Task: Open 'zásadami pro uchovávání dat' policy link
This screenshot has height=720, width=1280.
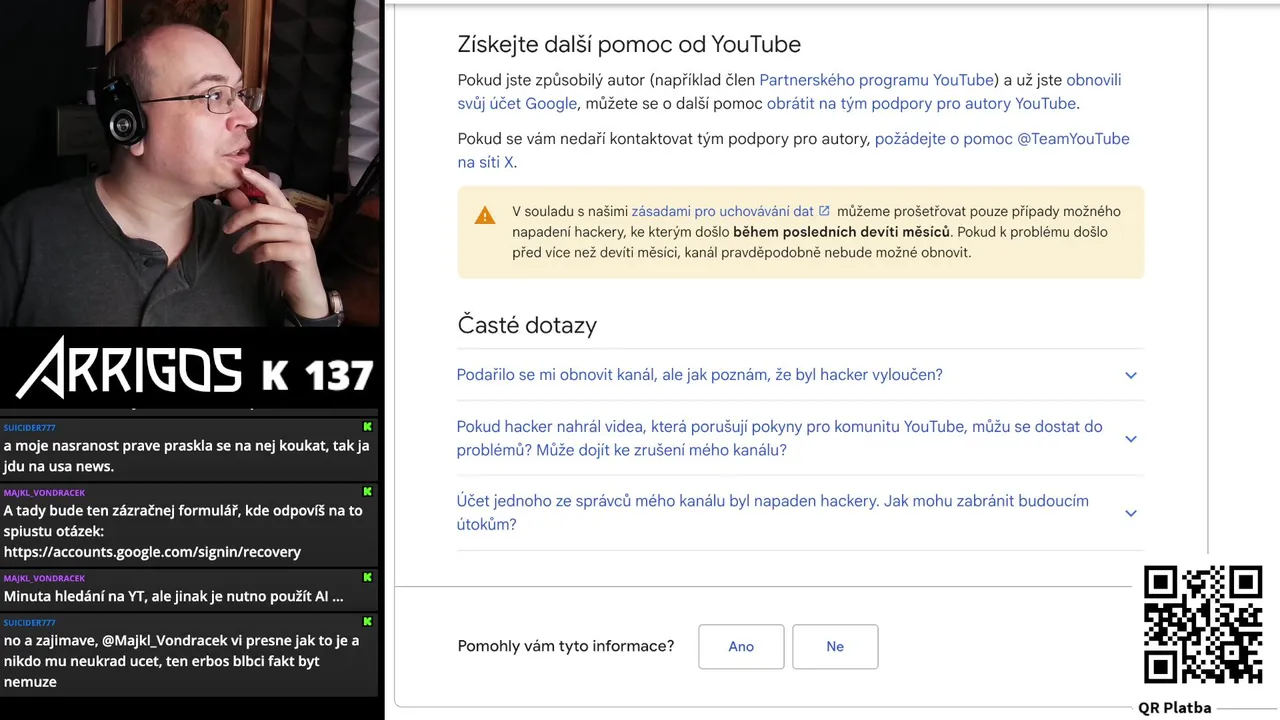Action: (722, 211)
